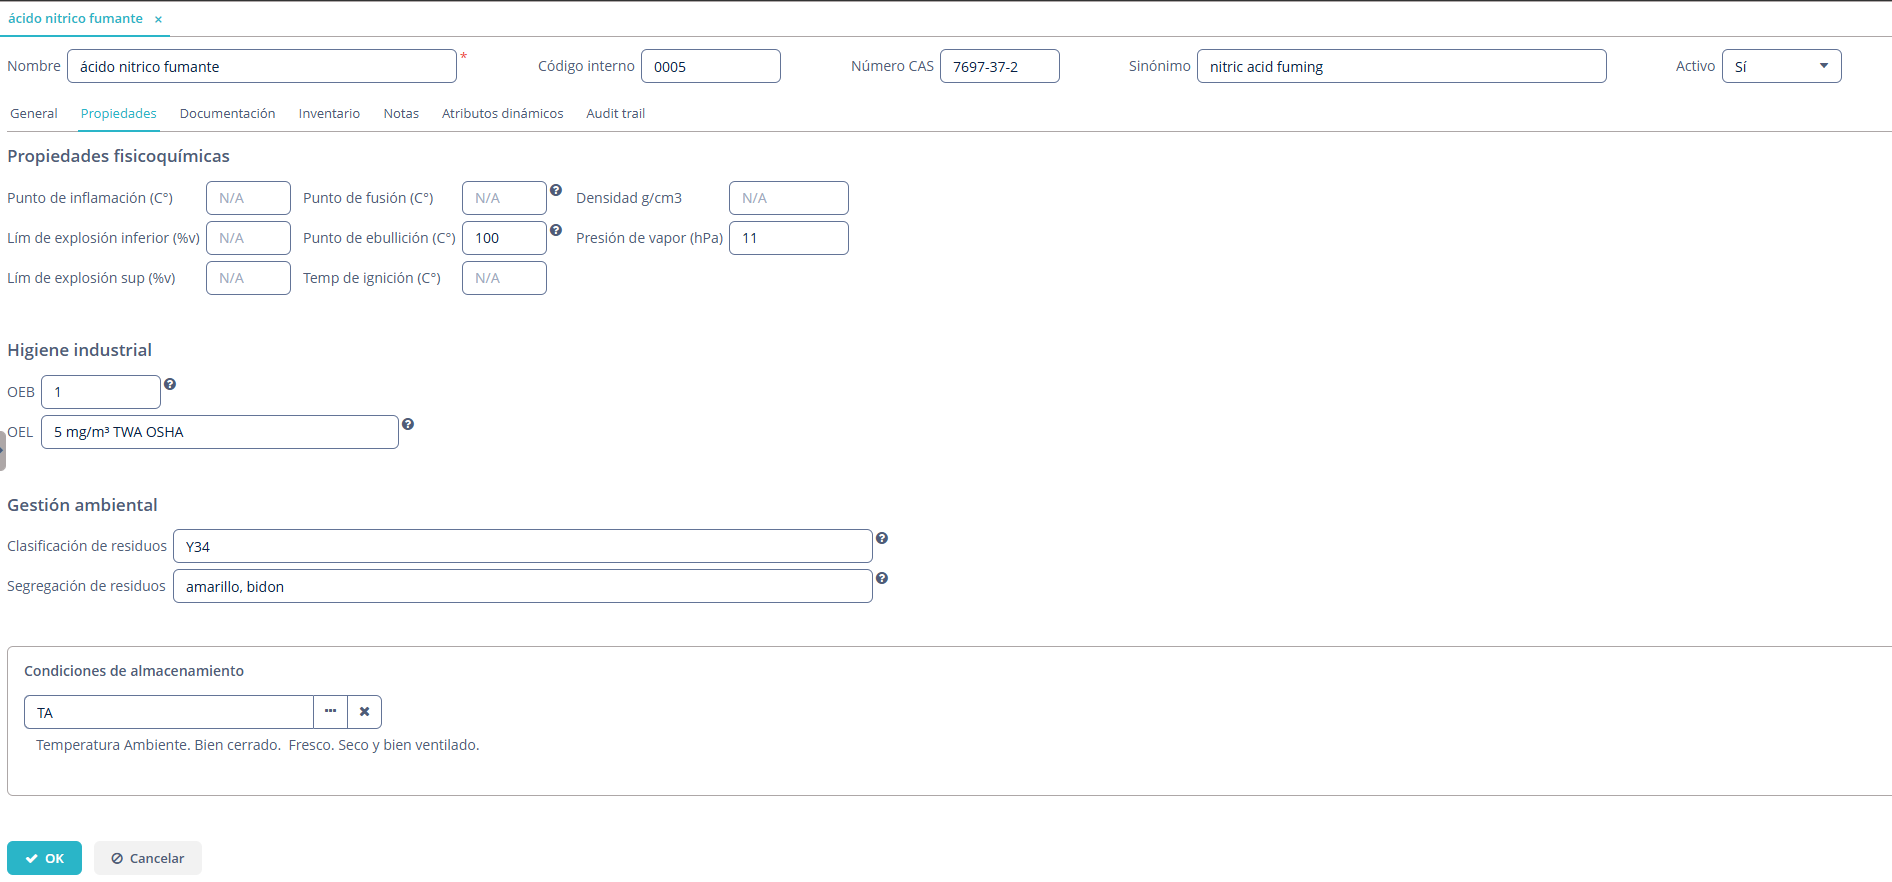Switch to the Documentación tab
This screenshot has height=882, width=1892.
coord(227,114)
